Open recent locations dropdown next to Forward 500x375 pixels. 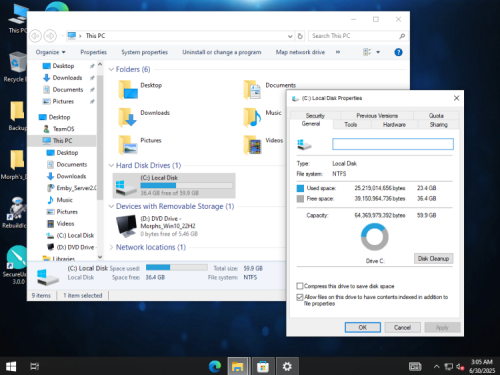pos(62,36)
